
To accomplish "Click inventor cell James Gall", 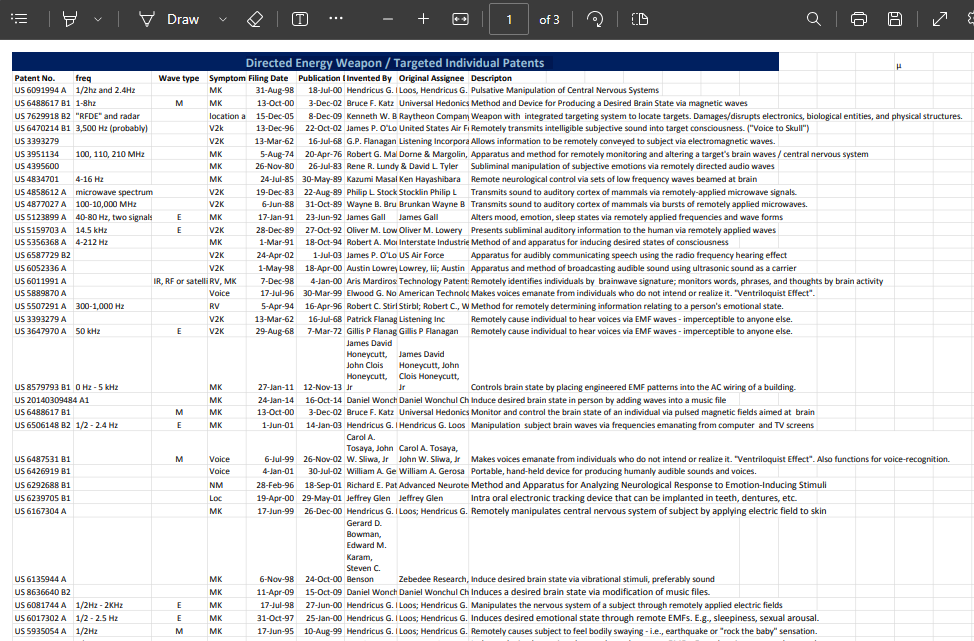I will [366, 217].
